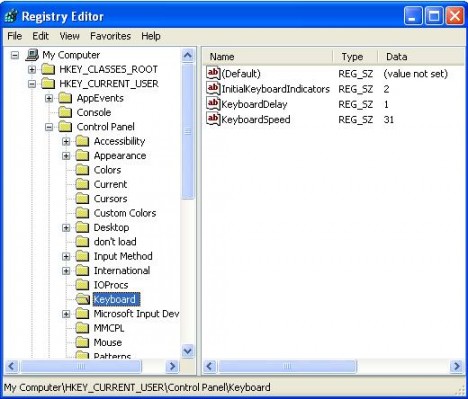This screenshot has height=399, width=468.
Task: Click the Registry Editor title bar icon
Action: [x=11, y=16]
